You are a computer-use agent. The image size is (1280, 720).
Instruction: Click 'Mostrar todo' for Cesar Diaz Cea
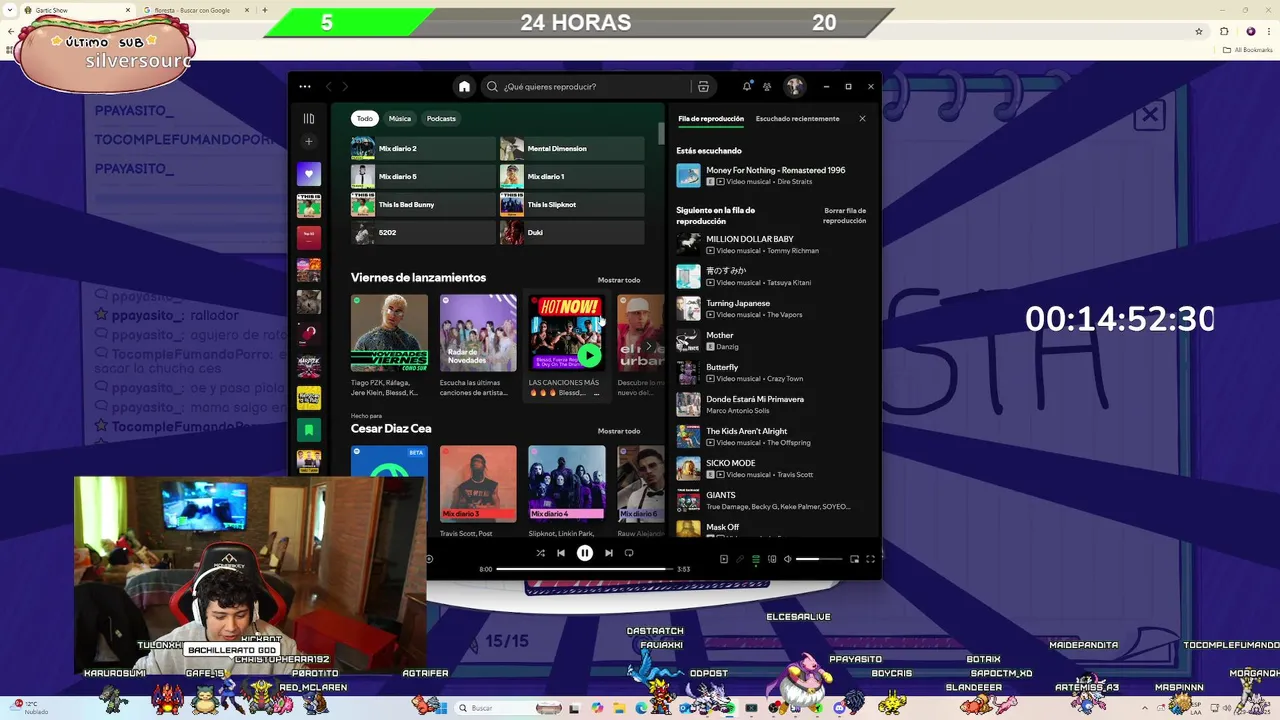619,431
